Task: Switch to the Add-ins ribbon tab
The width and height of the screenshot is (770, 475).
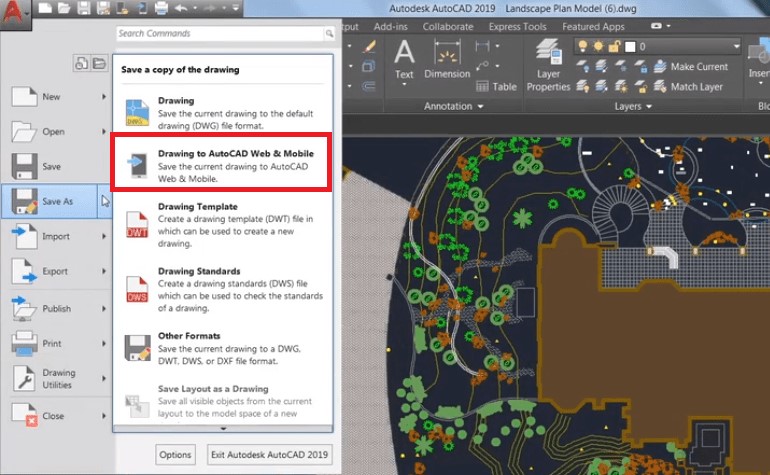Action: [390, 27]
